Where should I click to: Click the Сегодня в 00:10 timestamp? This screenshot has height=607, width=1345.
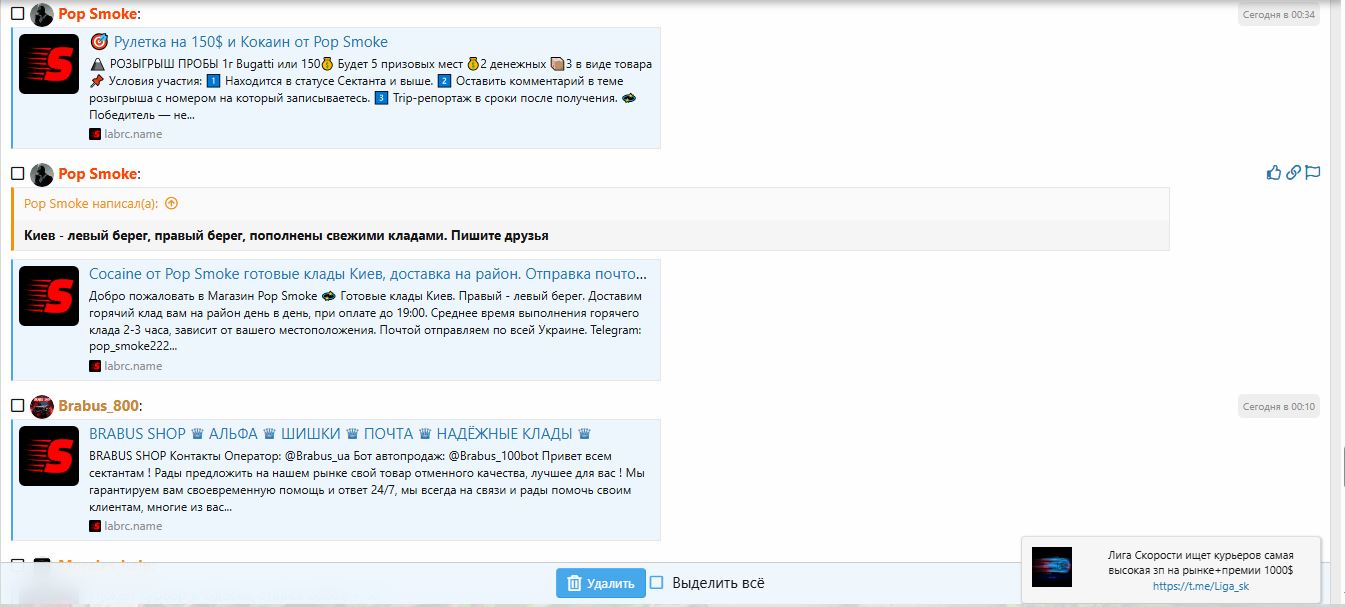pos(1278,407)
